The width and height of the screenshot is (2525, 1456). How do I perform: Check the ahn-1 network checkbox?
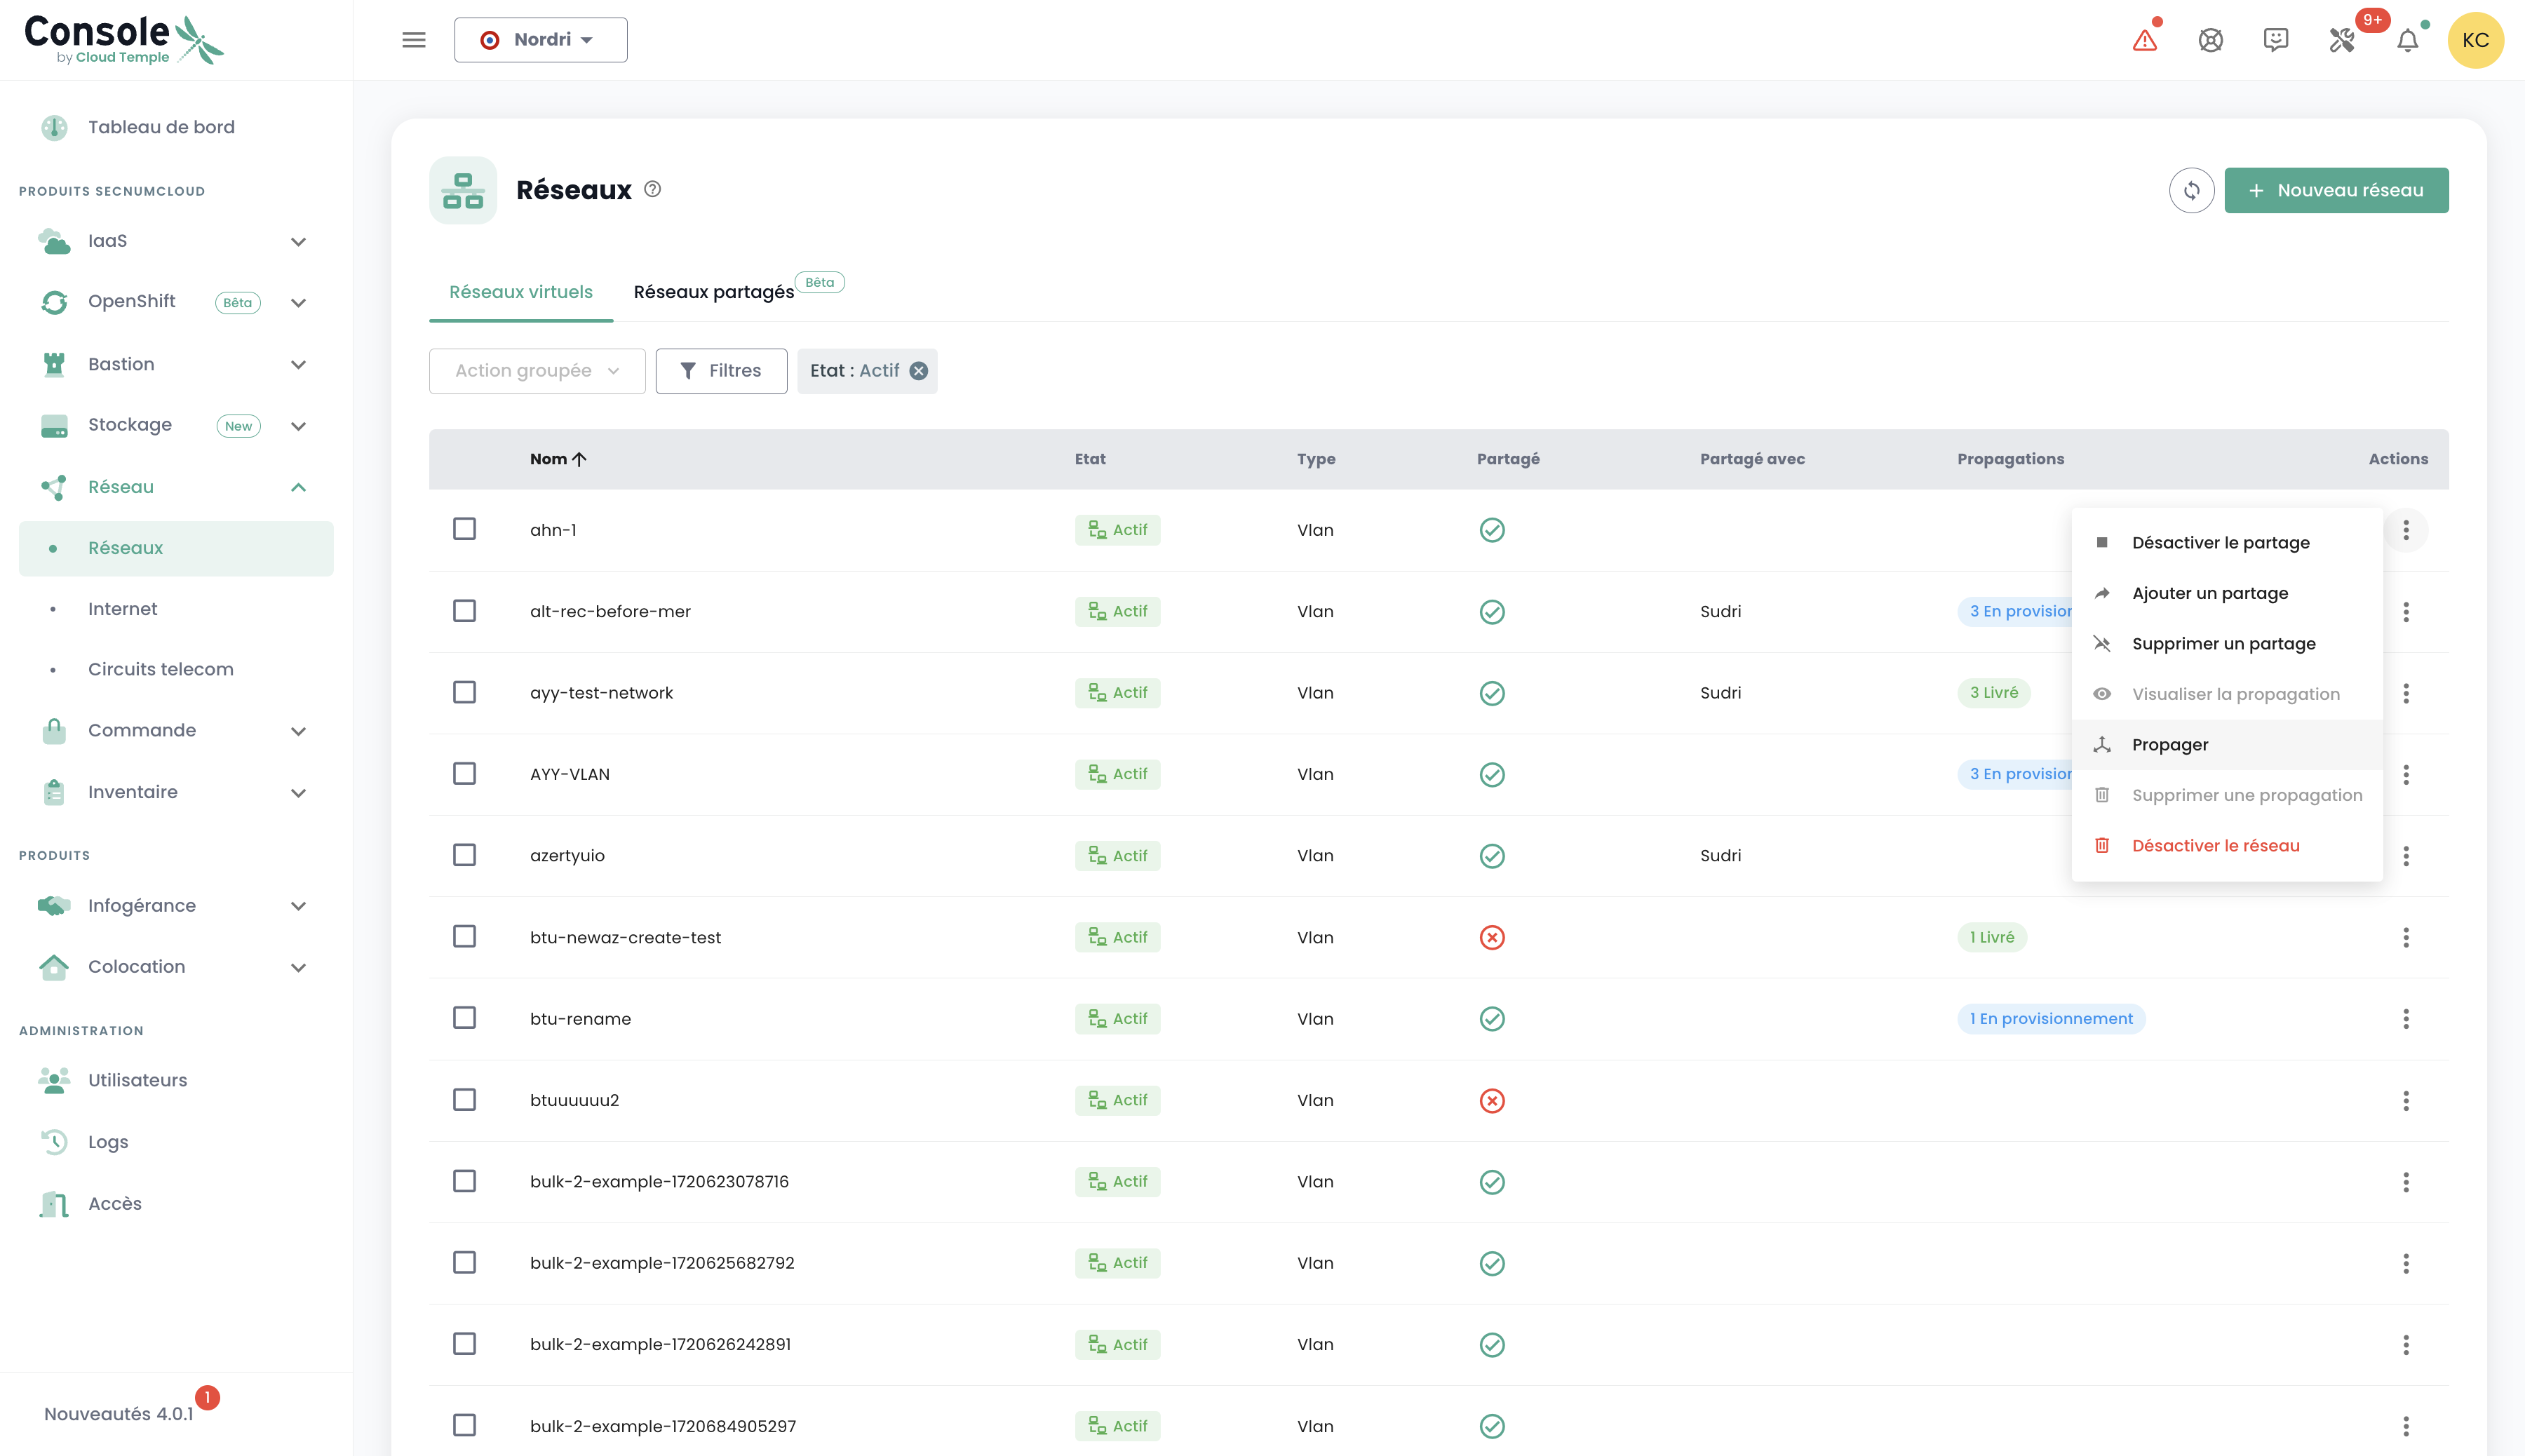[464, 529]
